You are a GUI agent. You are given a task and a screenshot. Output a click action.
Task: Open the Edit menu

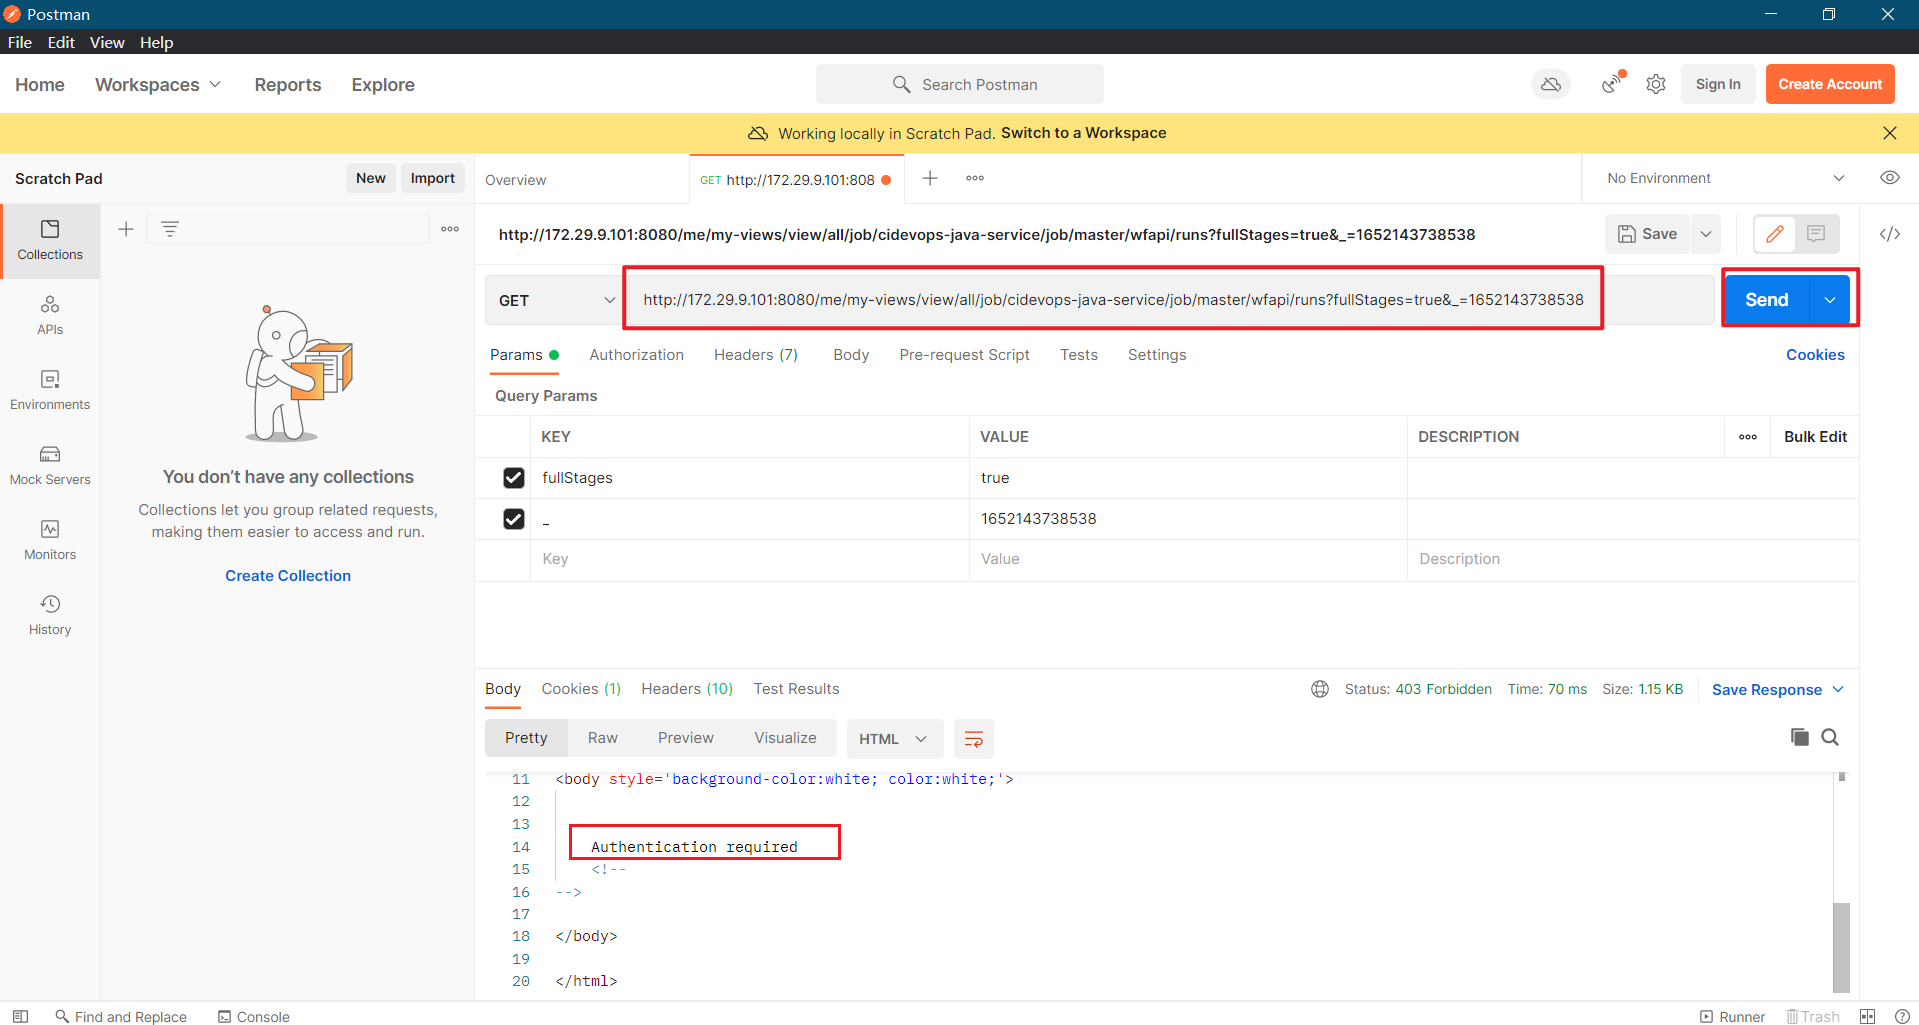point(61,42)
